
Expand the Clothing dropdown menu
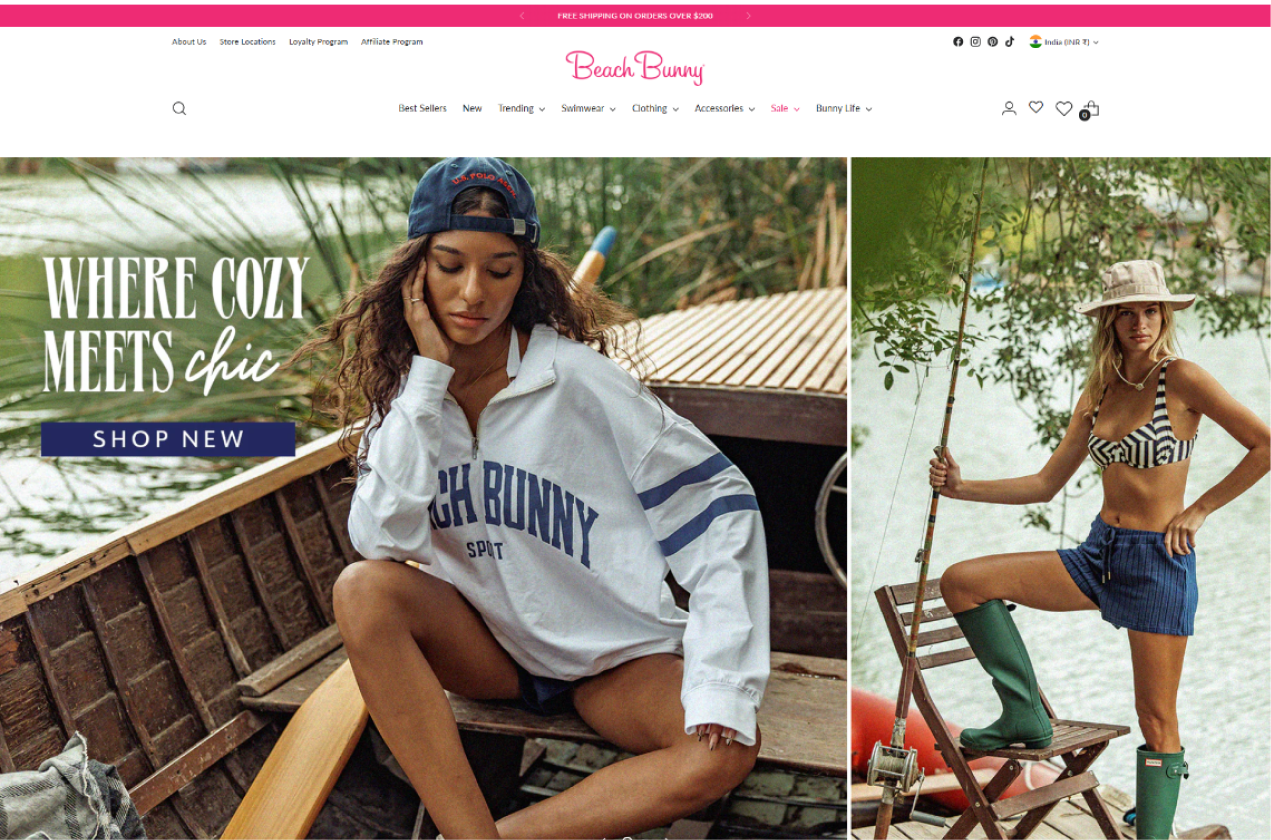(x=655, y=108)
